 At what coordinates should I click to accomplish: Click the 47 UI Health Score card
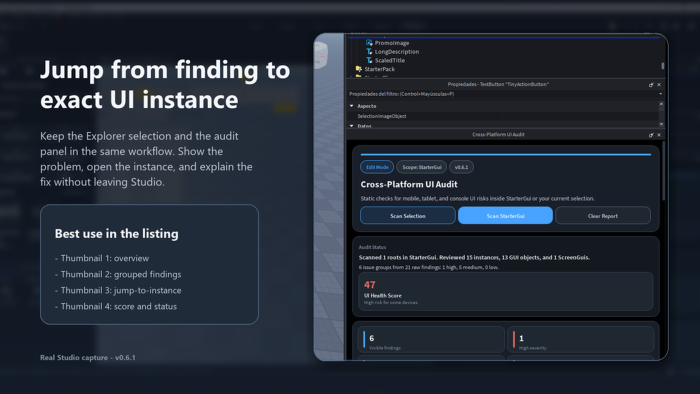click(506, 292)
